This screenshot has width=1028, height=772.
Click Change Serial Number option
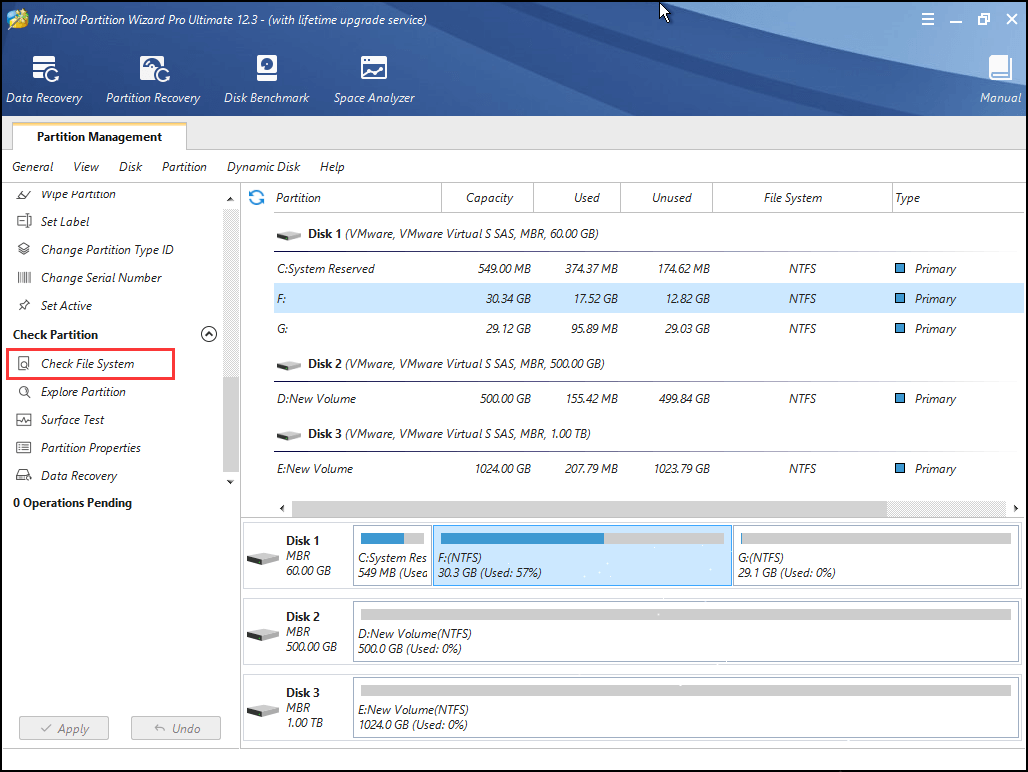[101, 277]
